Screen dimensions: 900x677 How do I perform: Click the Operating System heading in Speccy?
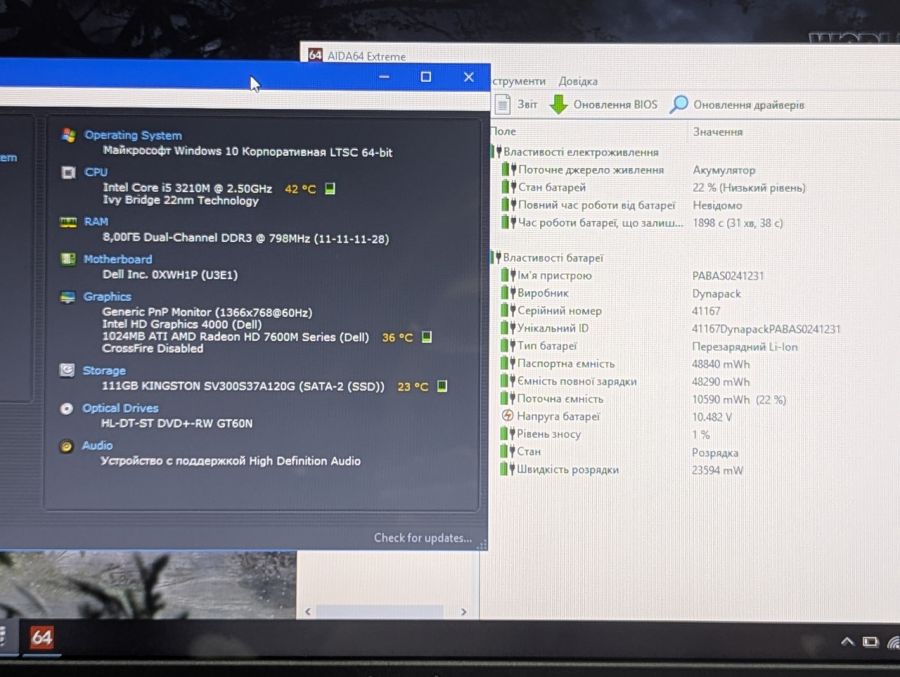[133, 136]
